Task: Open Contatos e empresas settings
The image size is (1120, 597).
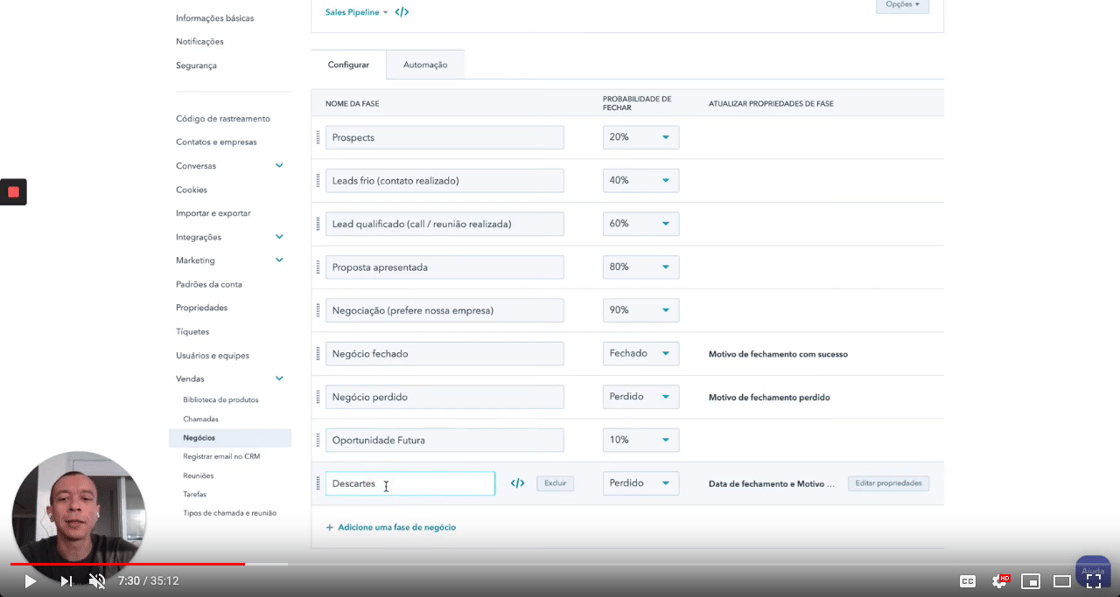Action: [x=216, y=142]
